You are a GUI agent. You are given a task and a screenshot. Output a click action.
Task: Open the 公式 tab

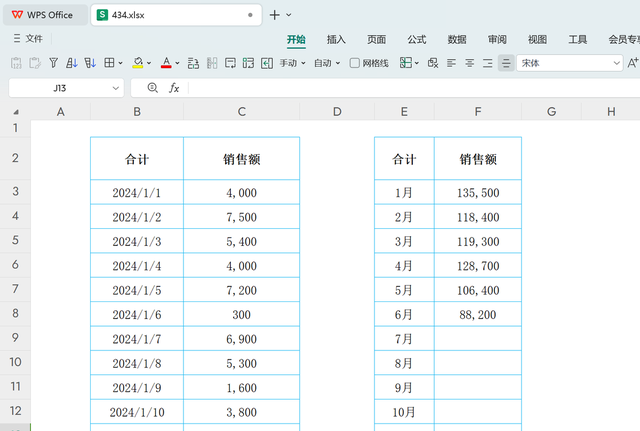[x=417, y=39]
